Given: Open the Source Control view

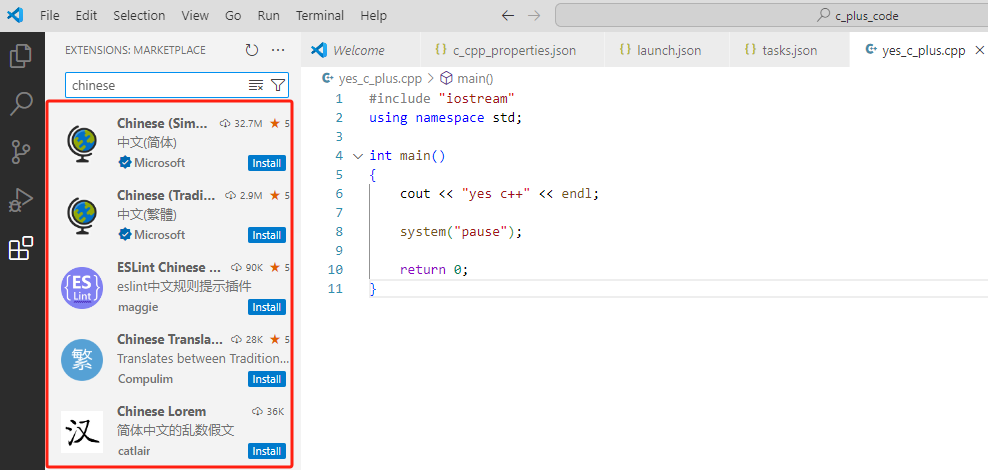Looking at the screenshot, I should click(21, 152).
